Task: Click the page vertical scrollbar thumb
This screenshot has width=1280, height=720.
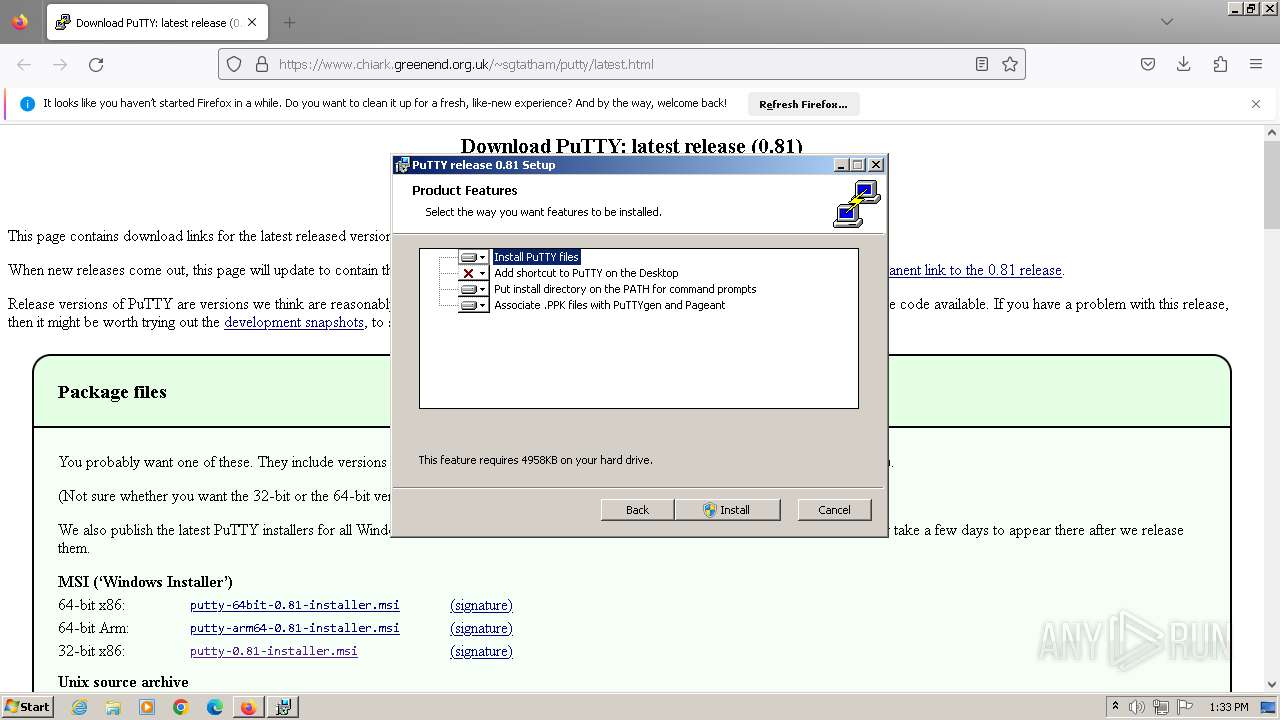Action: coord(1272,186)
